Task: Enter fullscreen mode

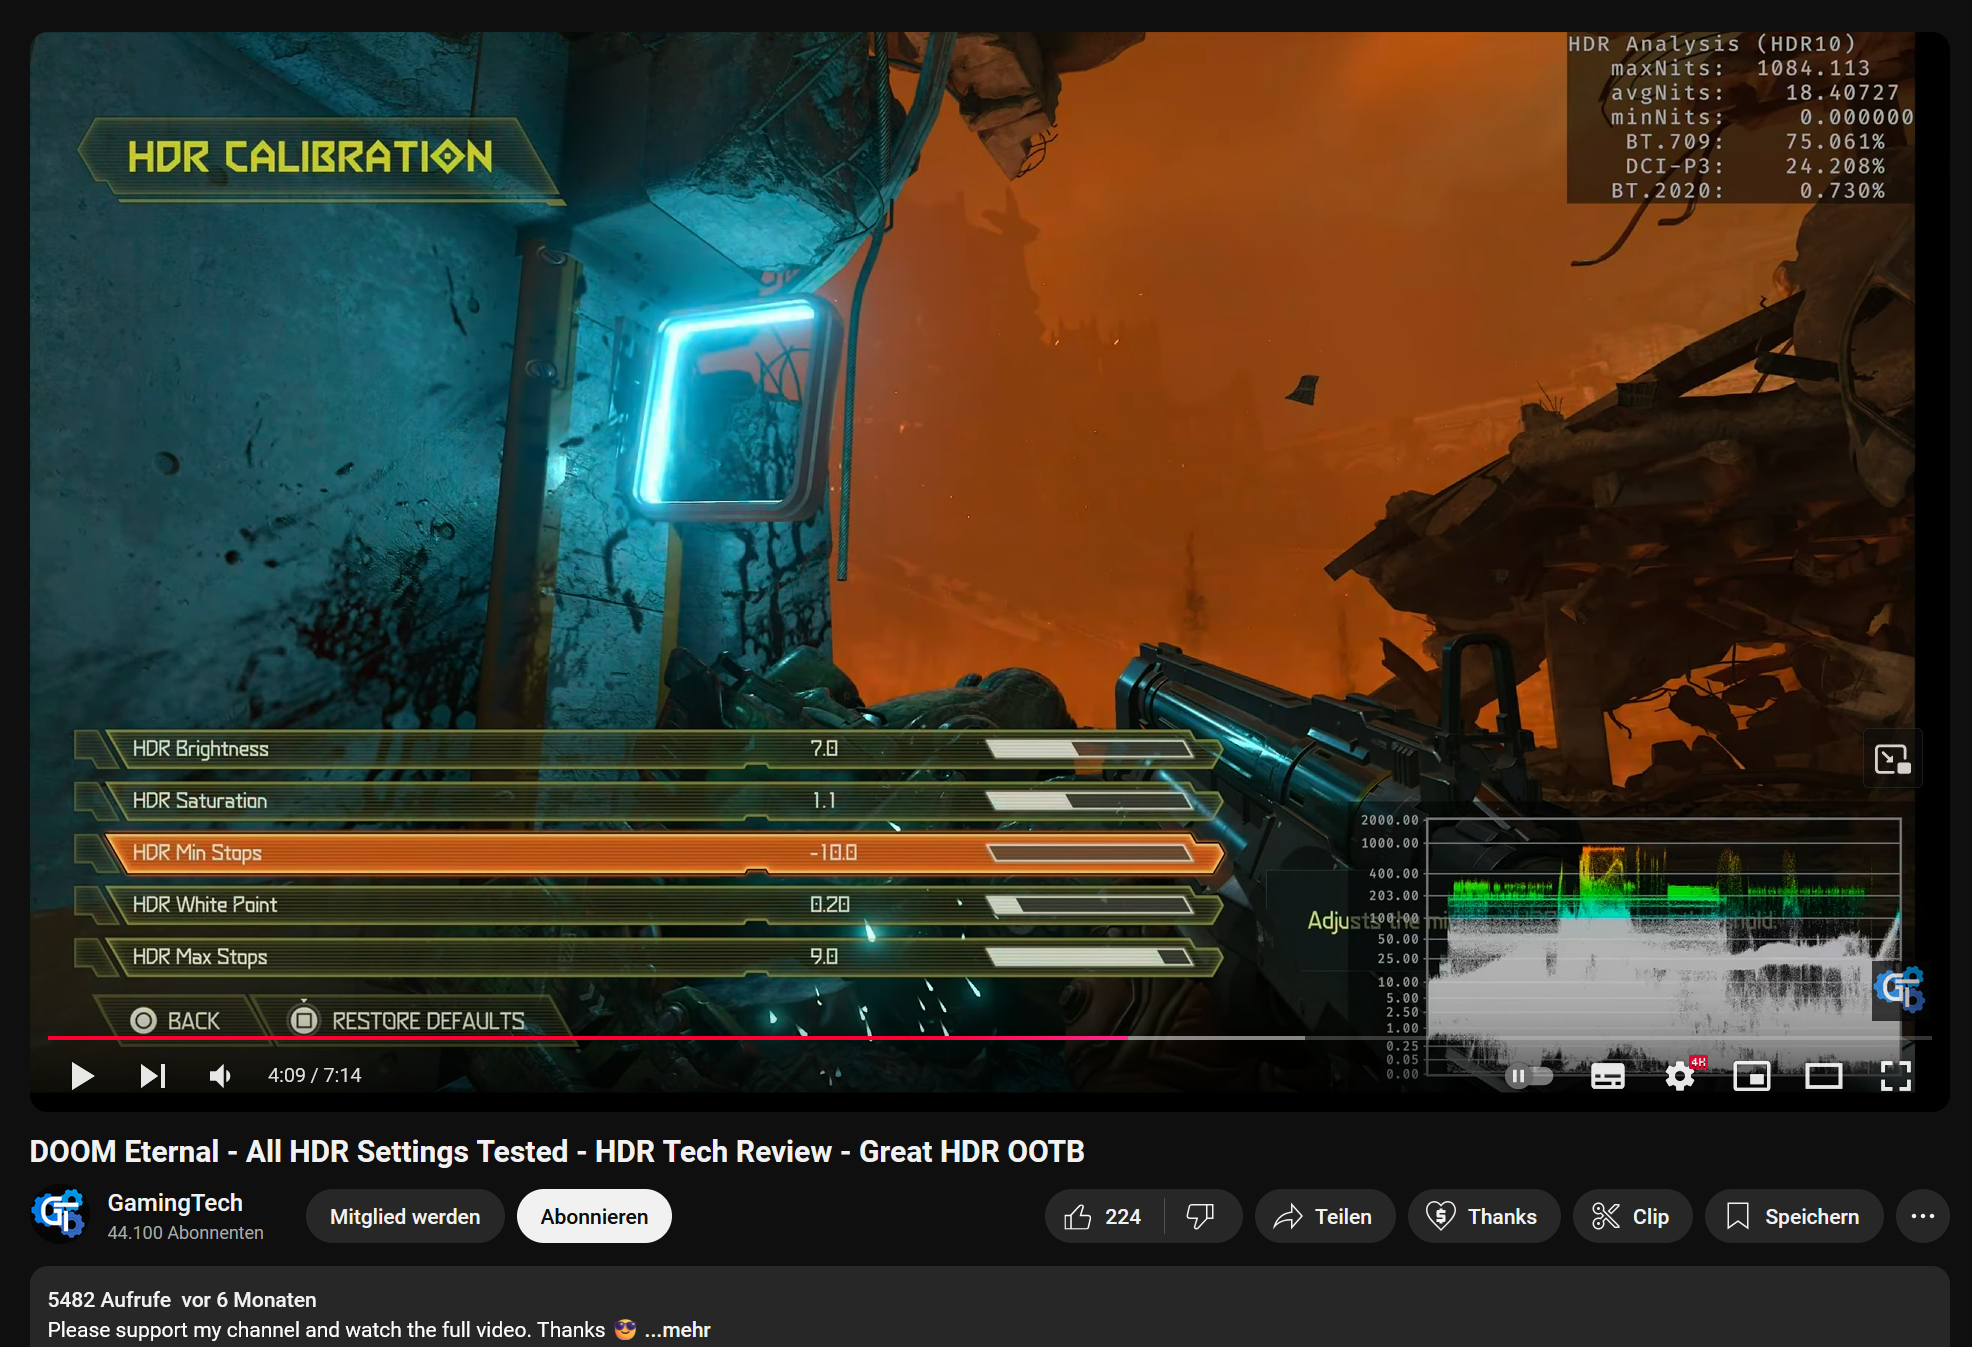Action: [x=1895, y=1076]
